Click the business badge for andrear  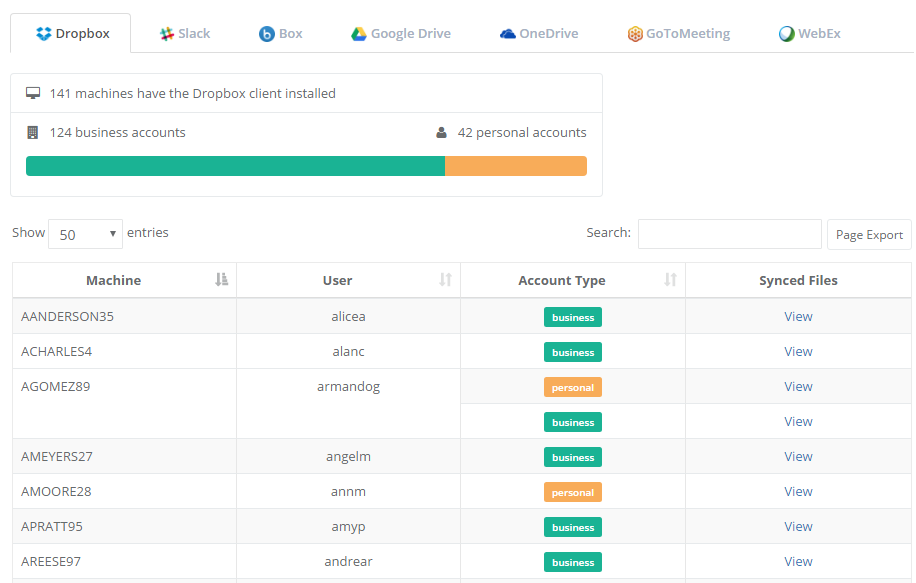click(x=572, y=563)
